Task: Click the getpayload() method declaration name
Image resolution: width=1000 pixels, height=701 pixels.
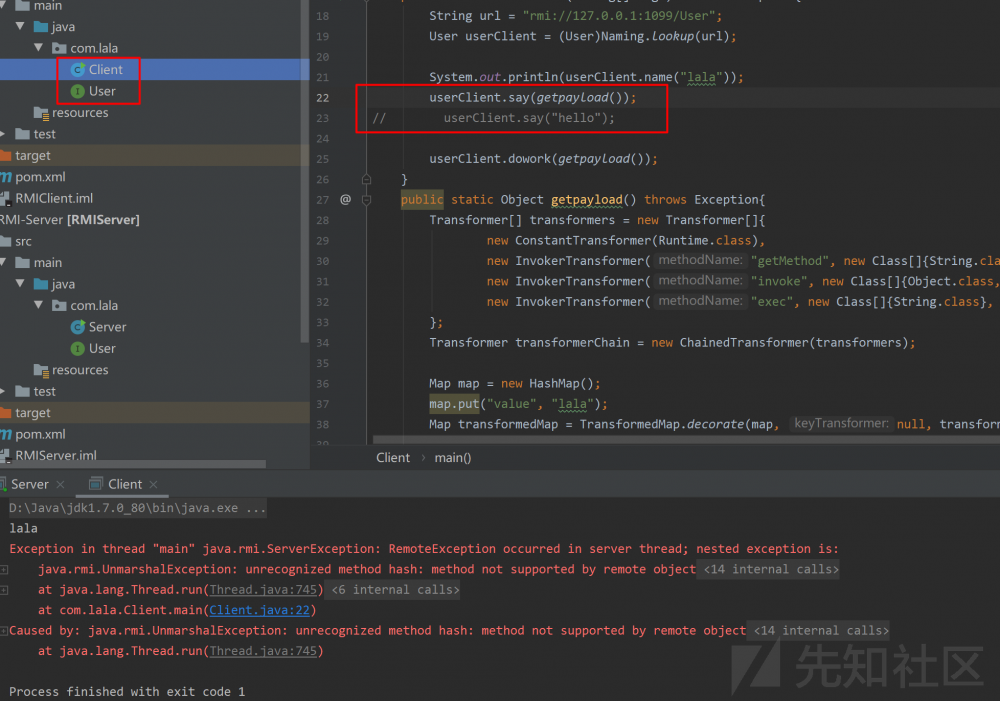Action: [x=587, y=200]
